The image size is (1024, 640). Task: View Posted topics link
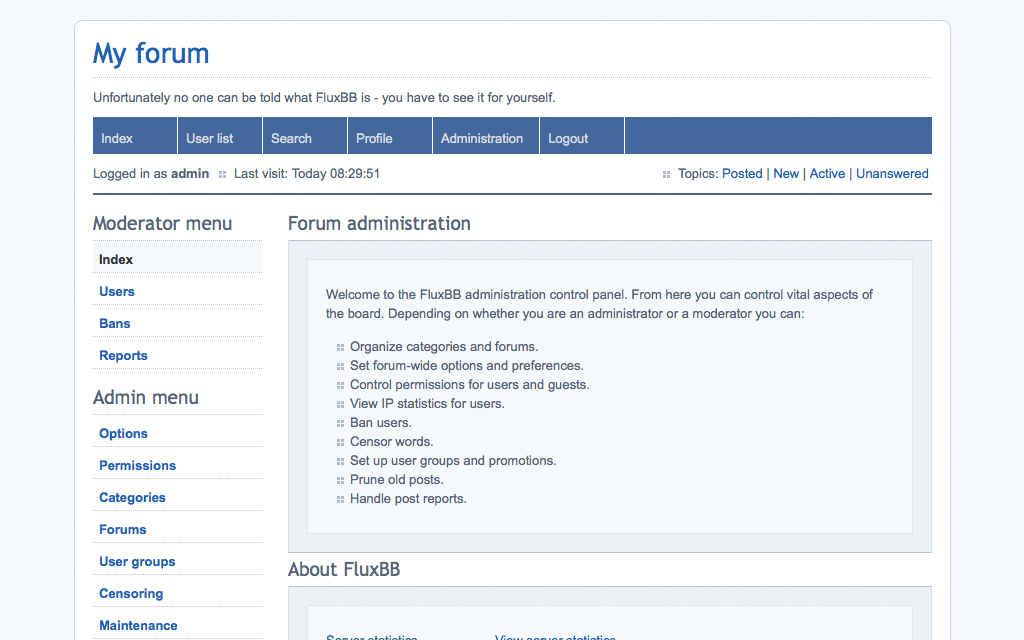point(742,173)
